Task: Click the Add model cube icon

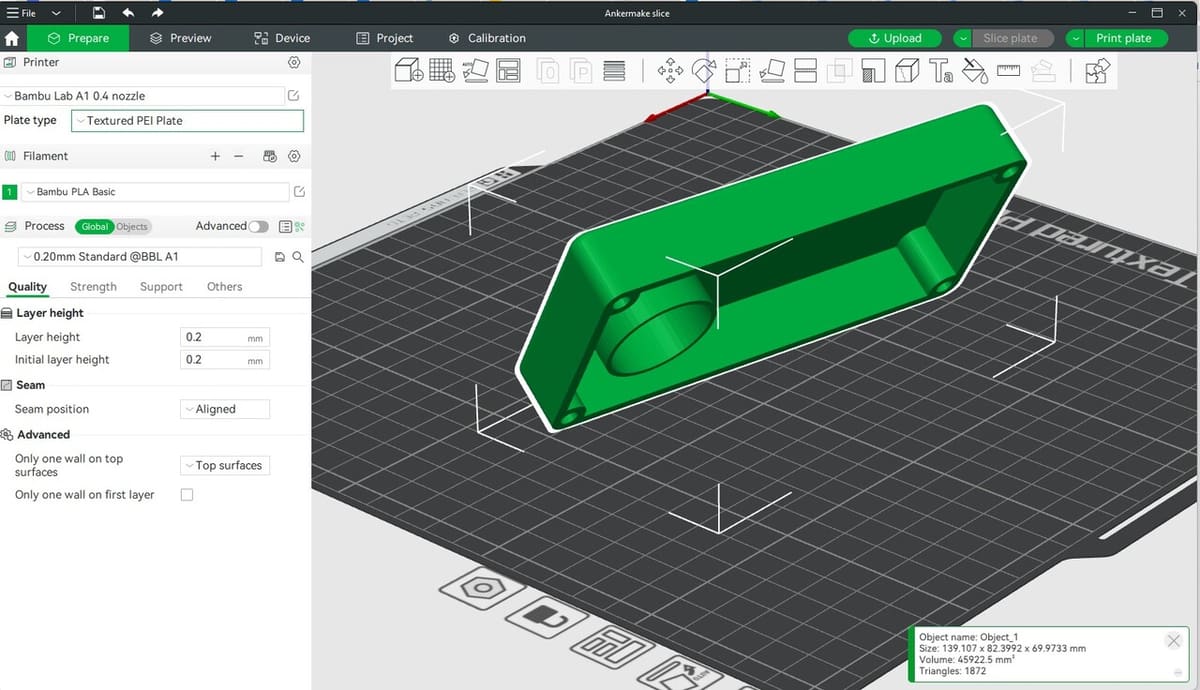Action: 408,71
